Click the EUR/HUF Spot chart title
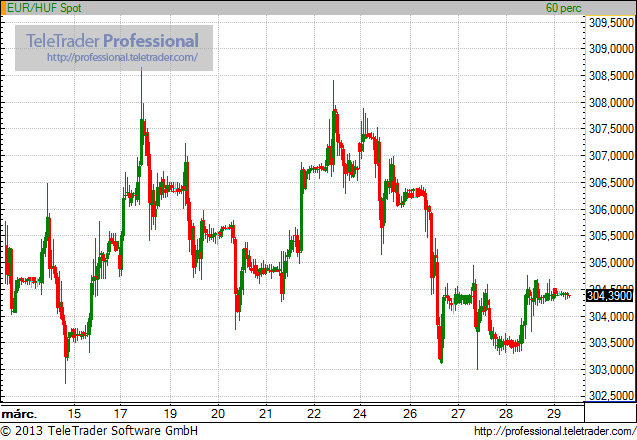This screenshot has height=440, width=637. coord(44,8)
